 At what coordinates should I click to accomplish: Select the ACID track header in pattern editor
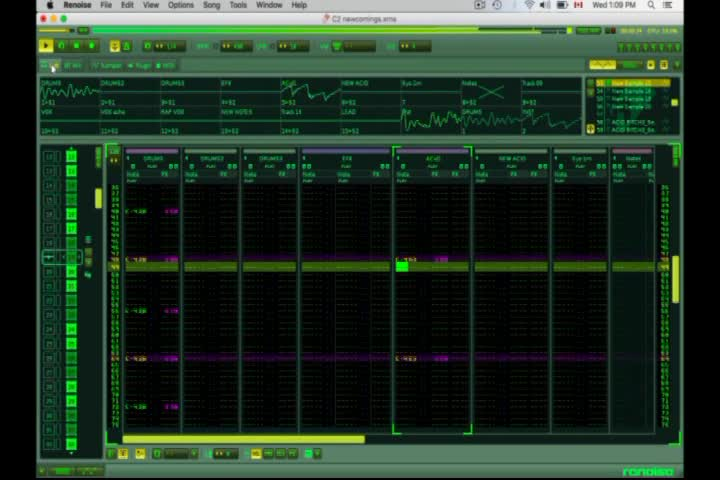coord(432,158)
